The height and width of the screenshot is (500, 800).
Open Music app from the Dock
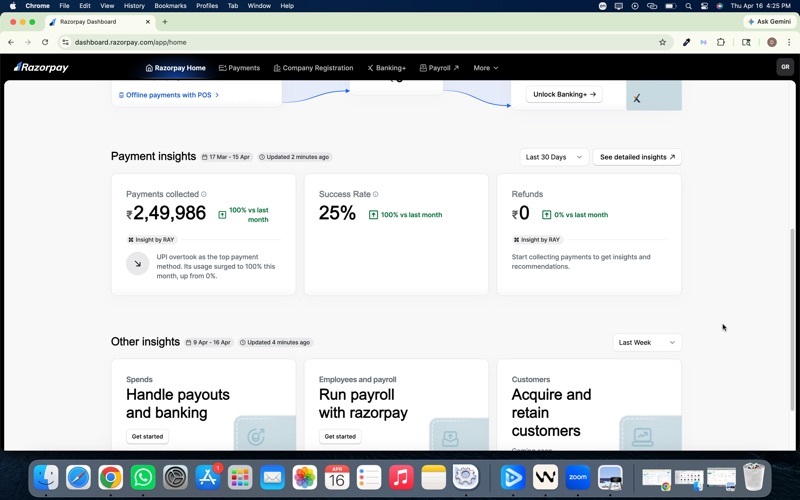pyautogui.click(x=402, y=478)
